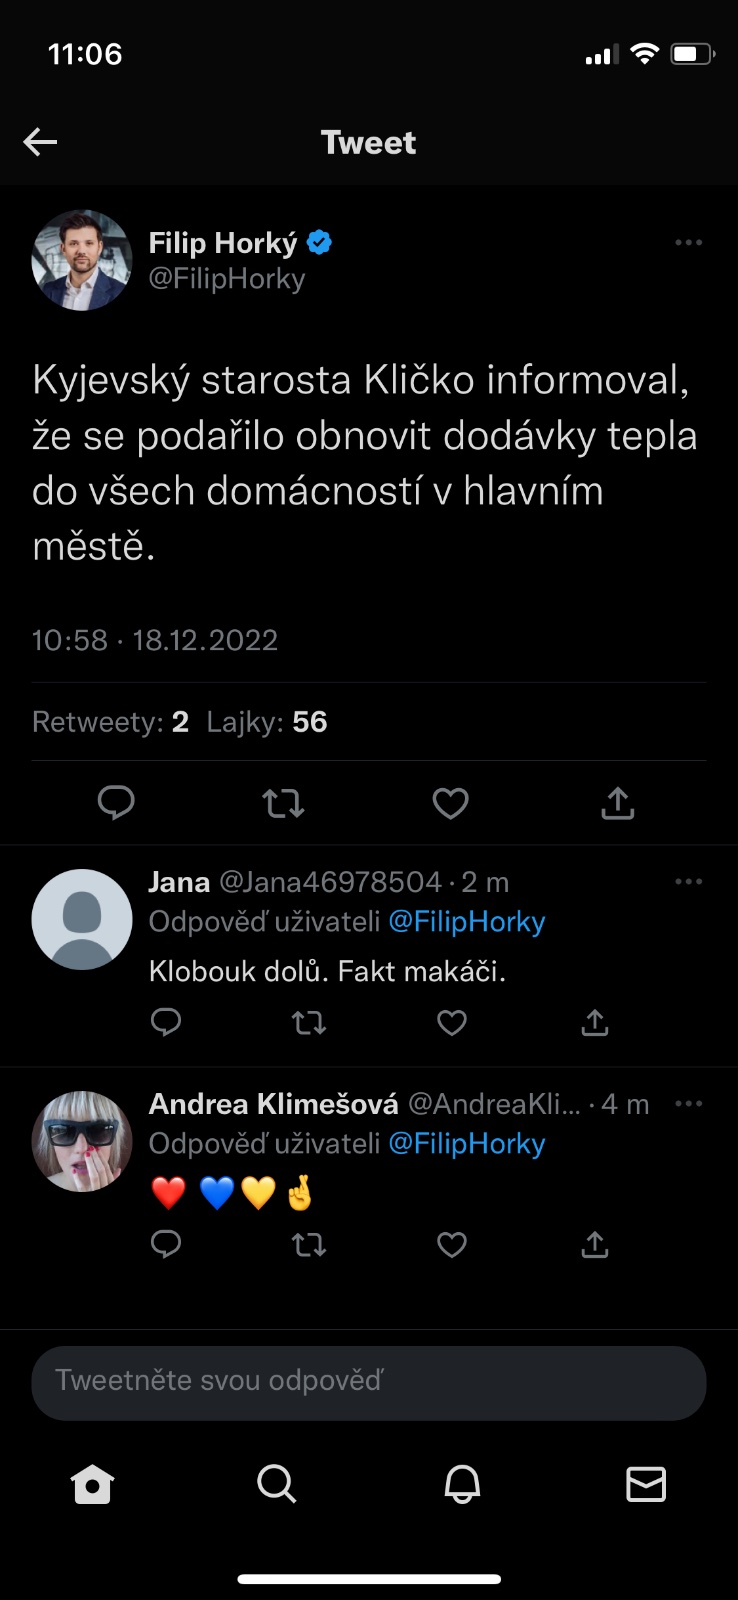
Task: Share the main tweet by Filip Horký
Action: coord(618,803)
